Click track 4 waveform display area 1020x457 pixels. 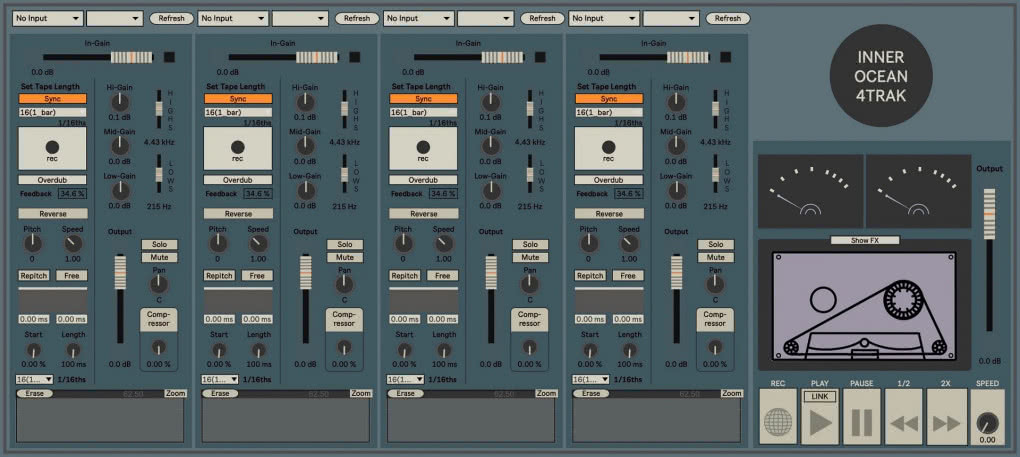(656, 421)
